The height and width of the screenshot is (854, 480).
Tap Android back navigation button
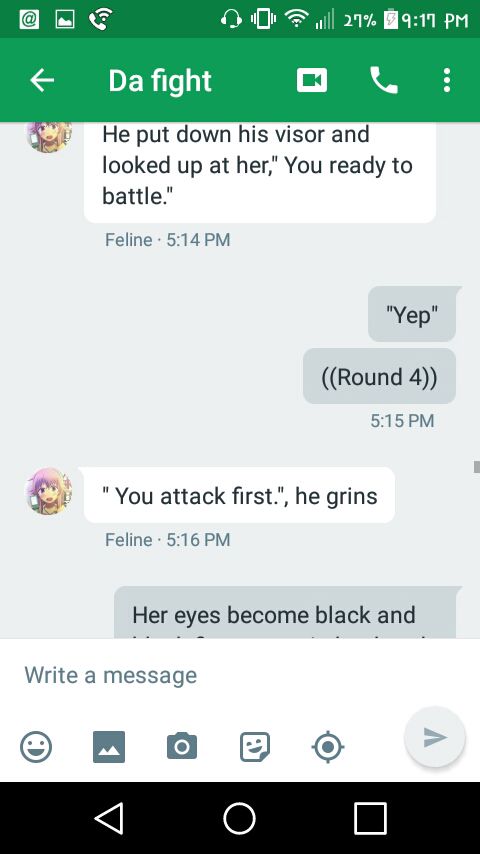109,818
